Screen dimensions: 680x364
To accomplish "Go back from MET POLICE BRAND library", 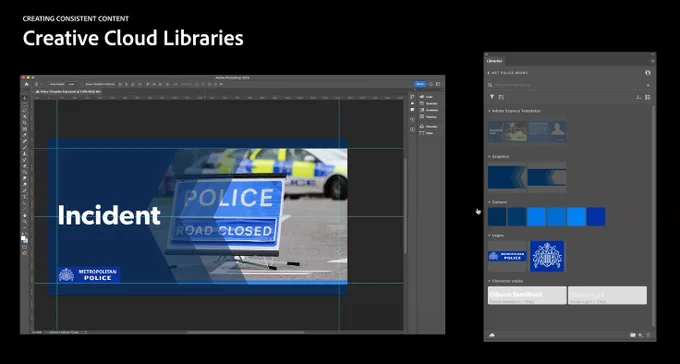I will click(x=489, y=73).
